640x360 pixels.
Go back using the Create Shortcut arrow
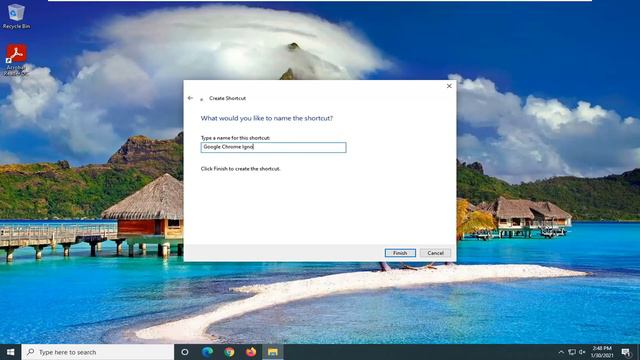click(x=190, y=98)
